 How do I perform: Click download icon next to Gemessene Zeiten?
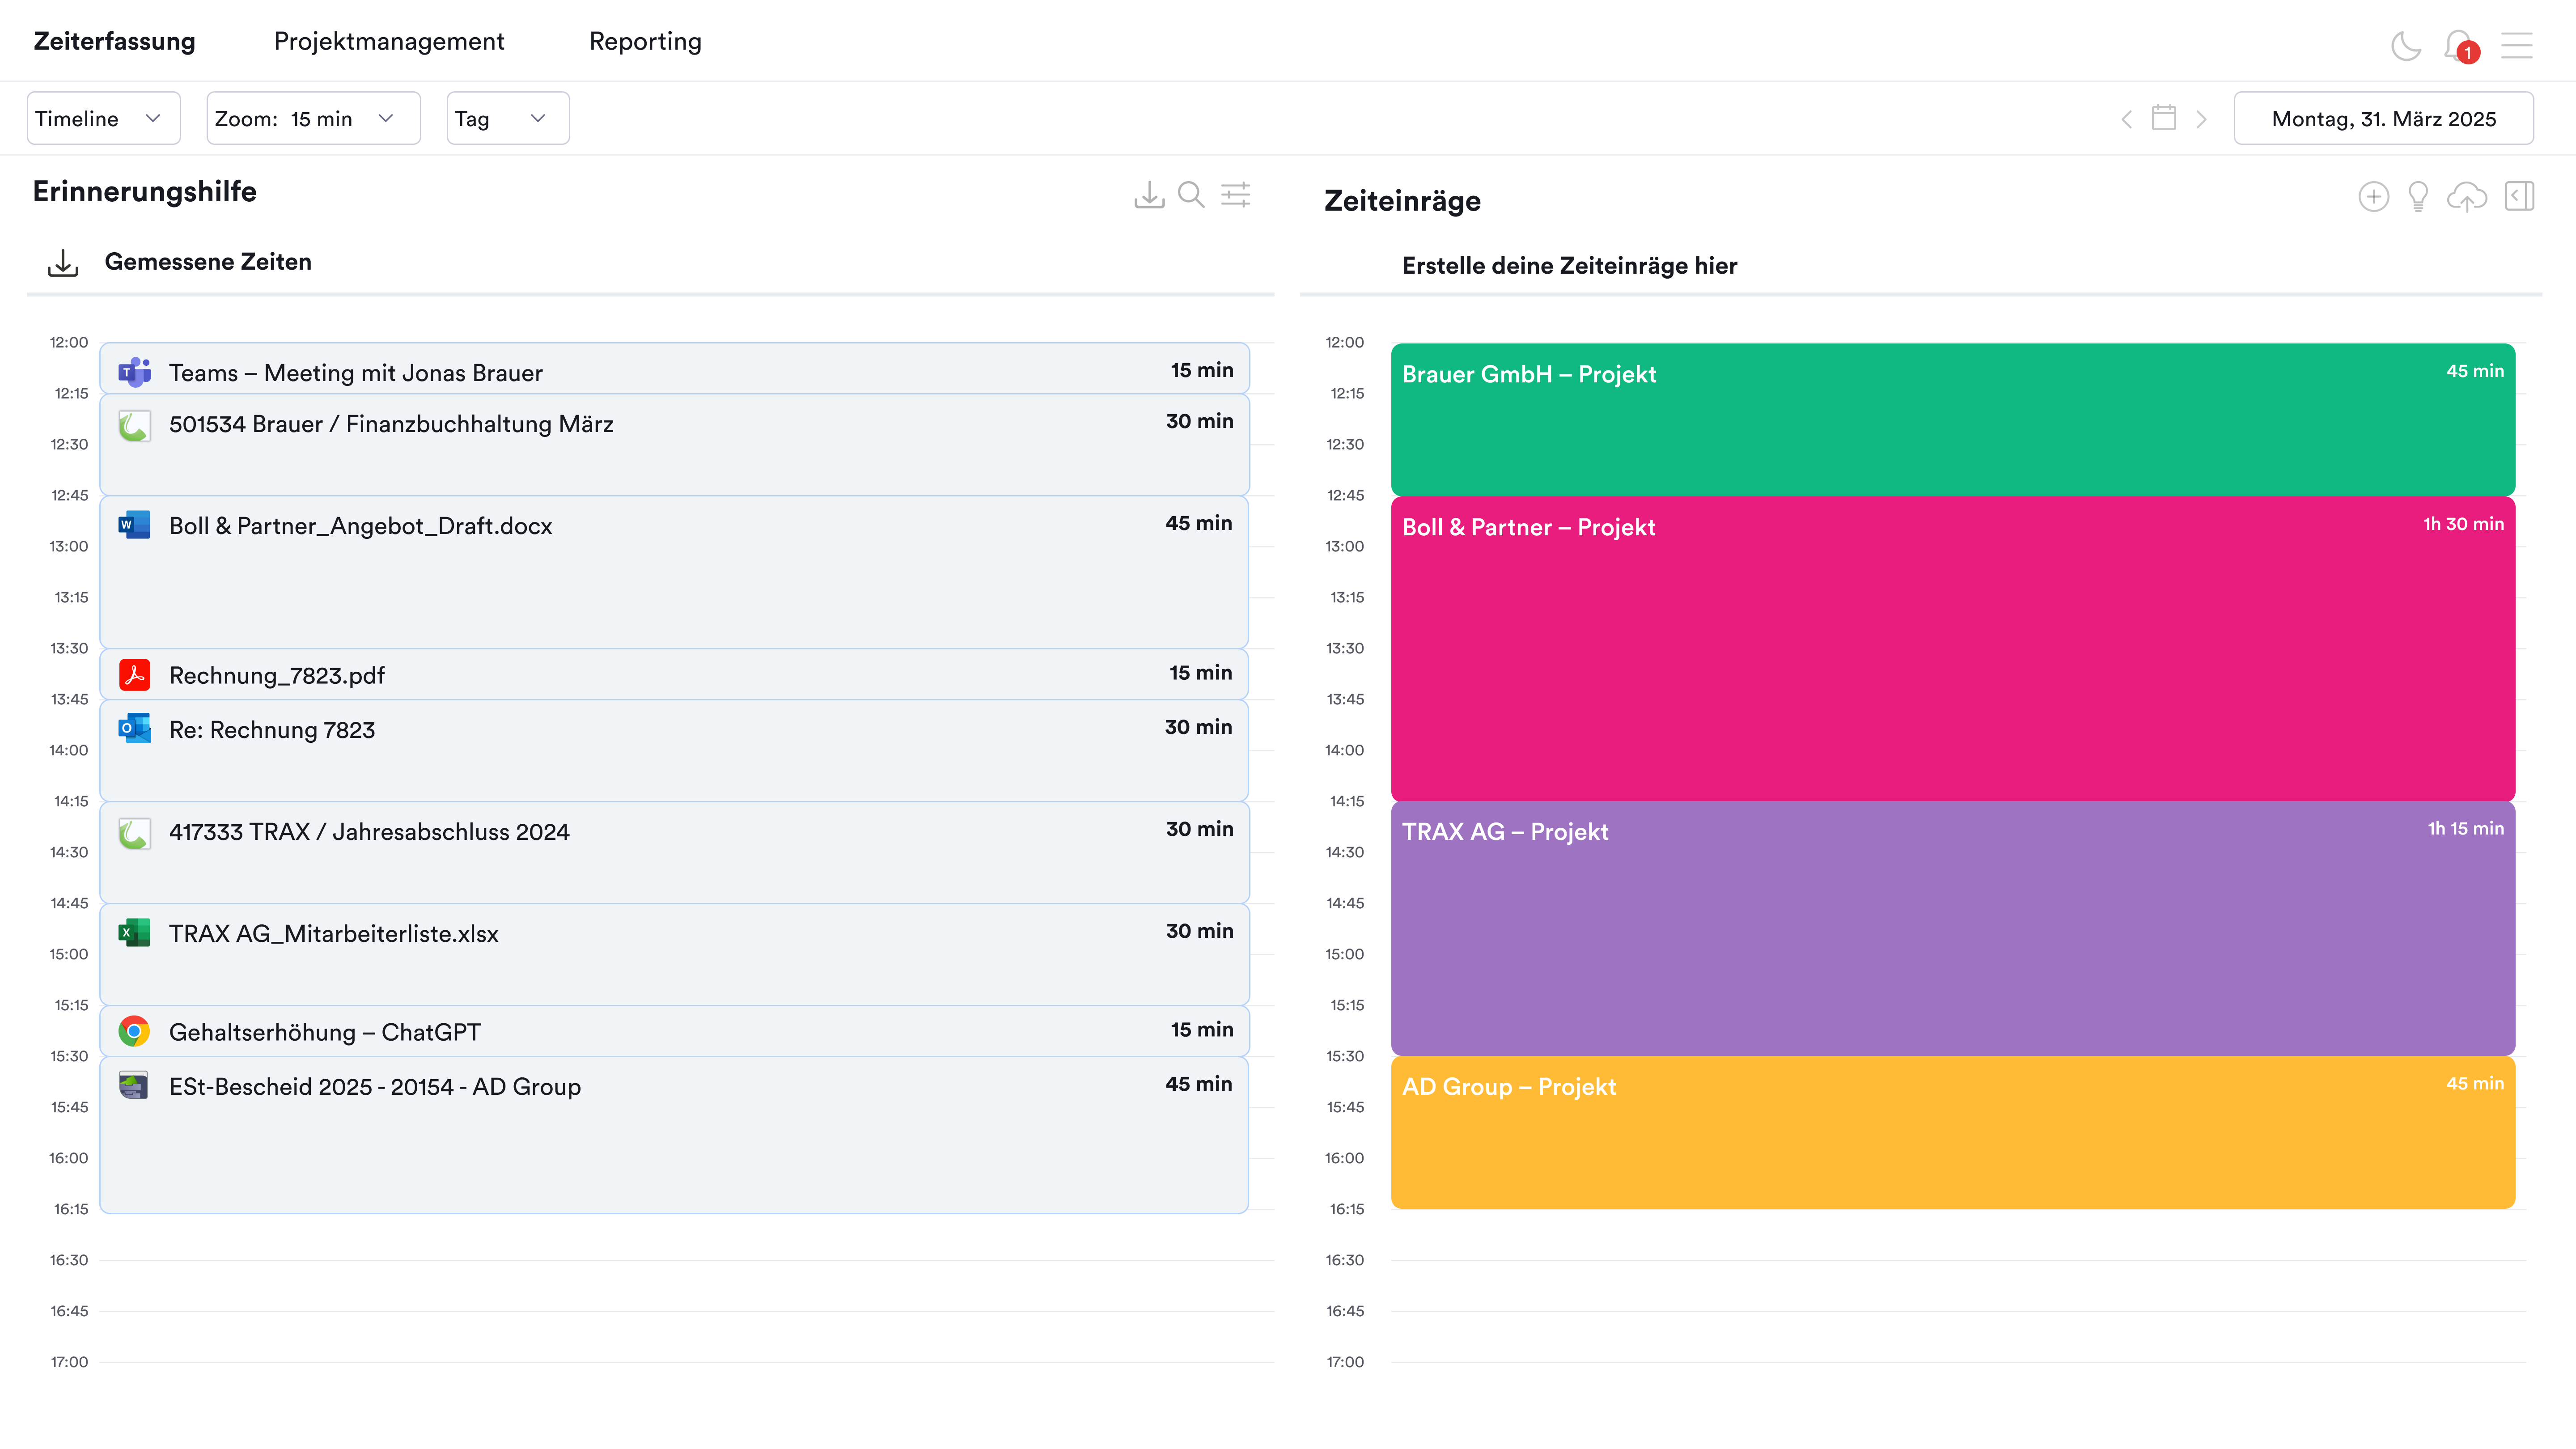point(63,263)
